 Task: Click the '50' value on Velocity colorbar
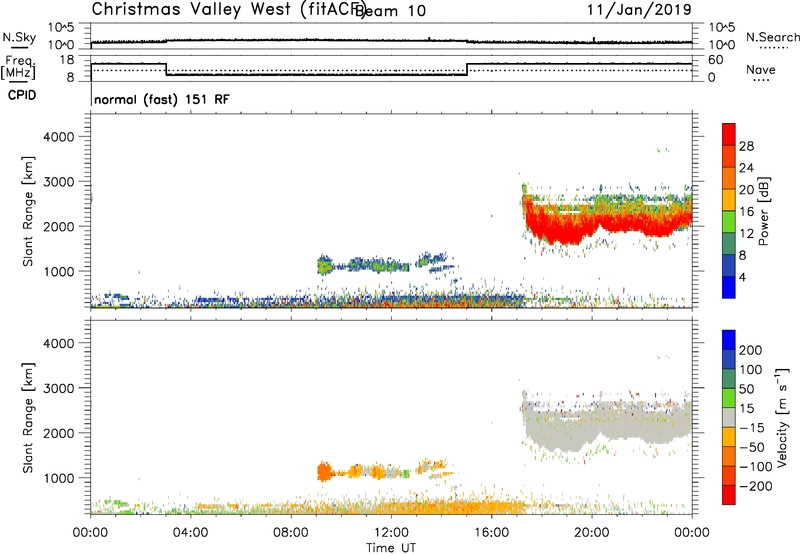746,389
